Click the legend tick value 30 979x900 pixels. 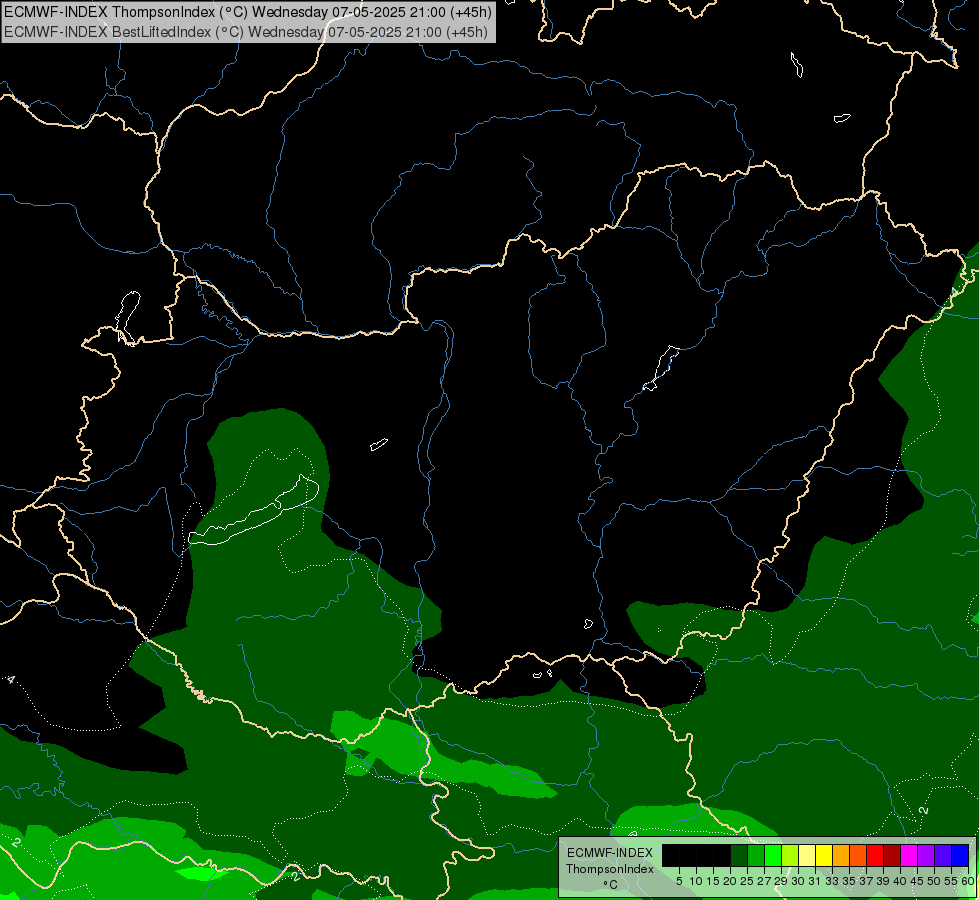(798, 881)
